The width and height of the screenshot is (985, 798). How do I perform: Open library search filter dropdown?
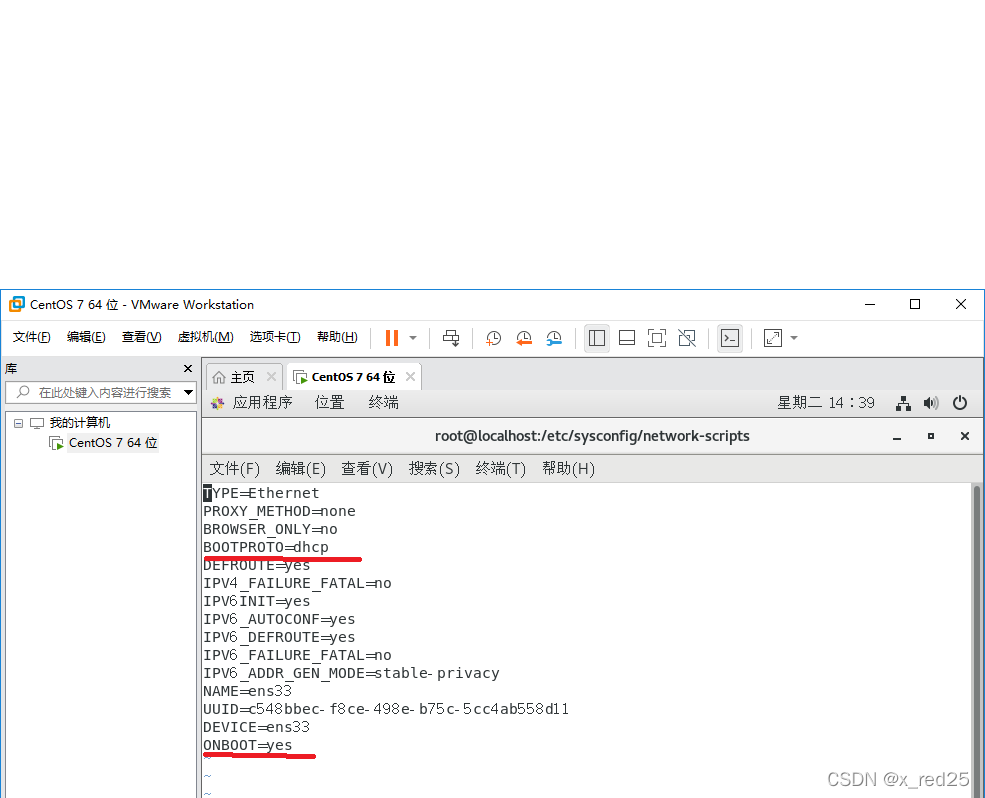[188, 393]
